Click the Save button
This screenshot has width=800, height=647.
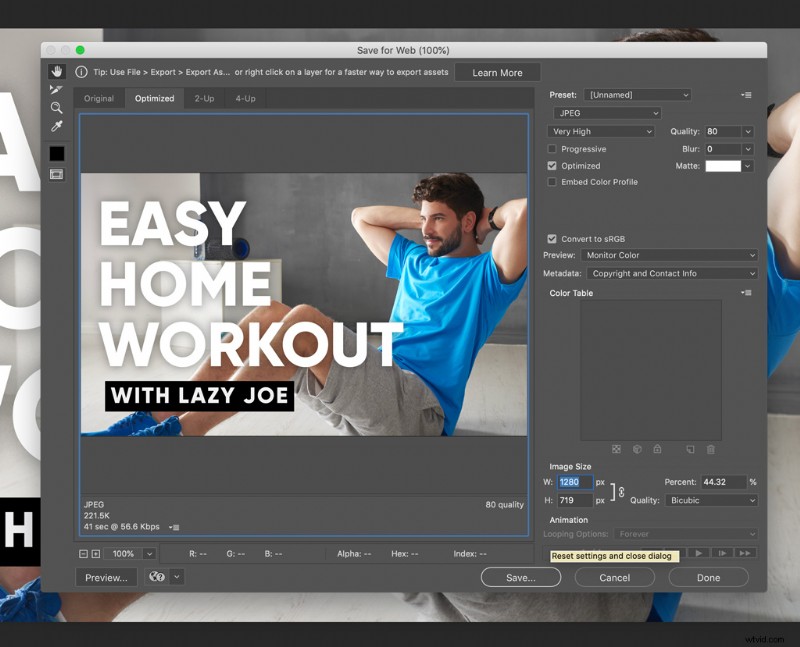pyautogui.click(x=520, y=577)
